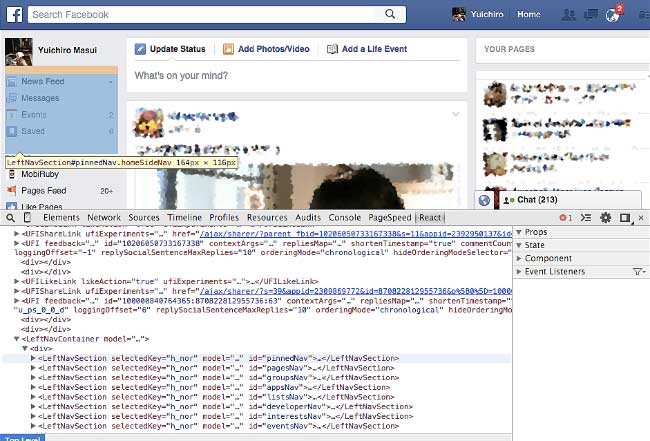Collapse the Props section

[519, 232]
